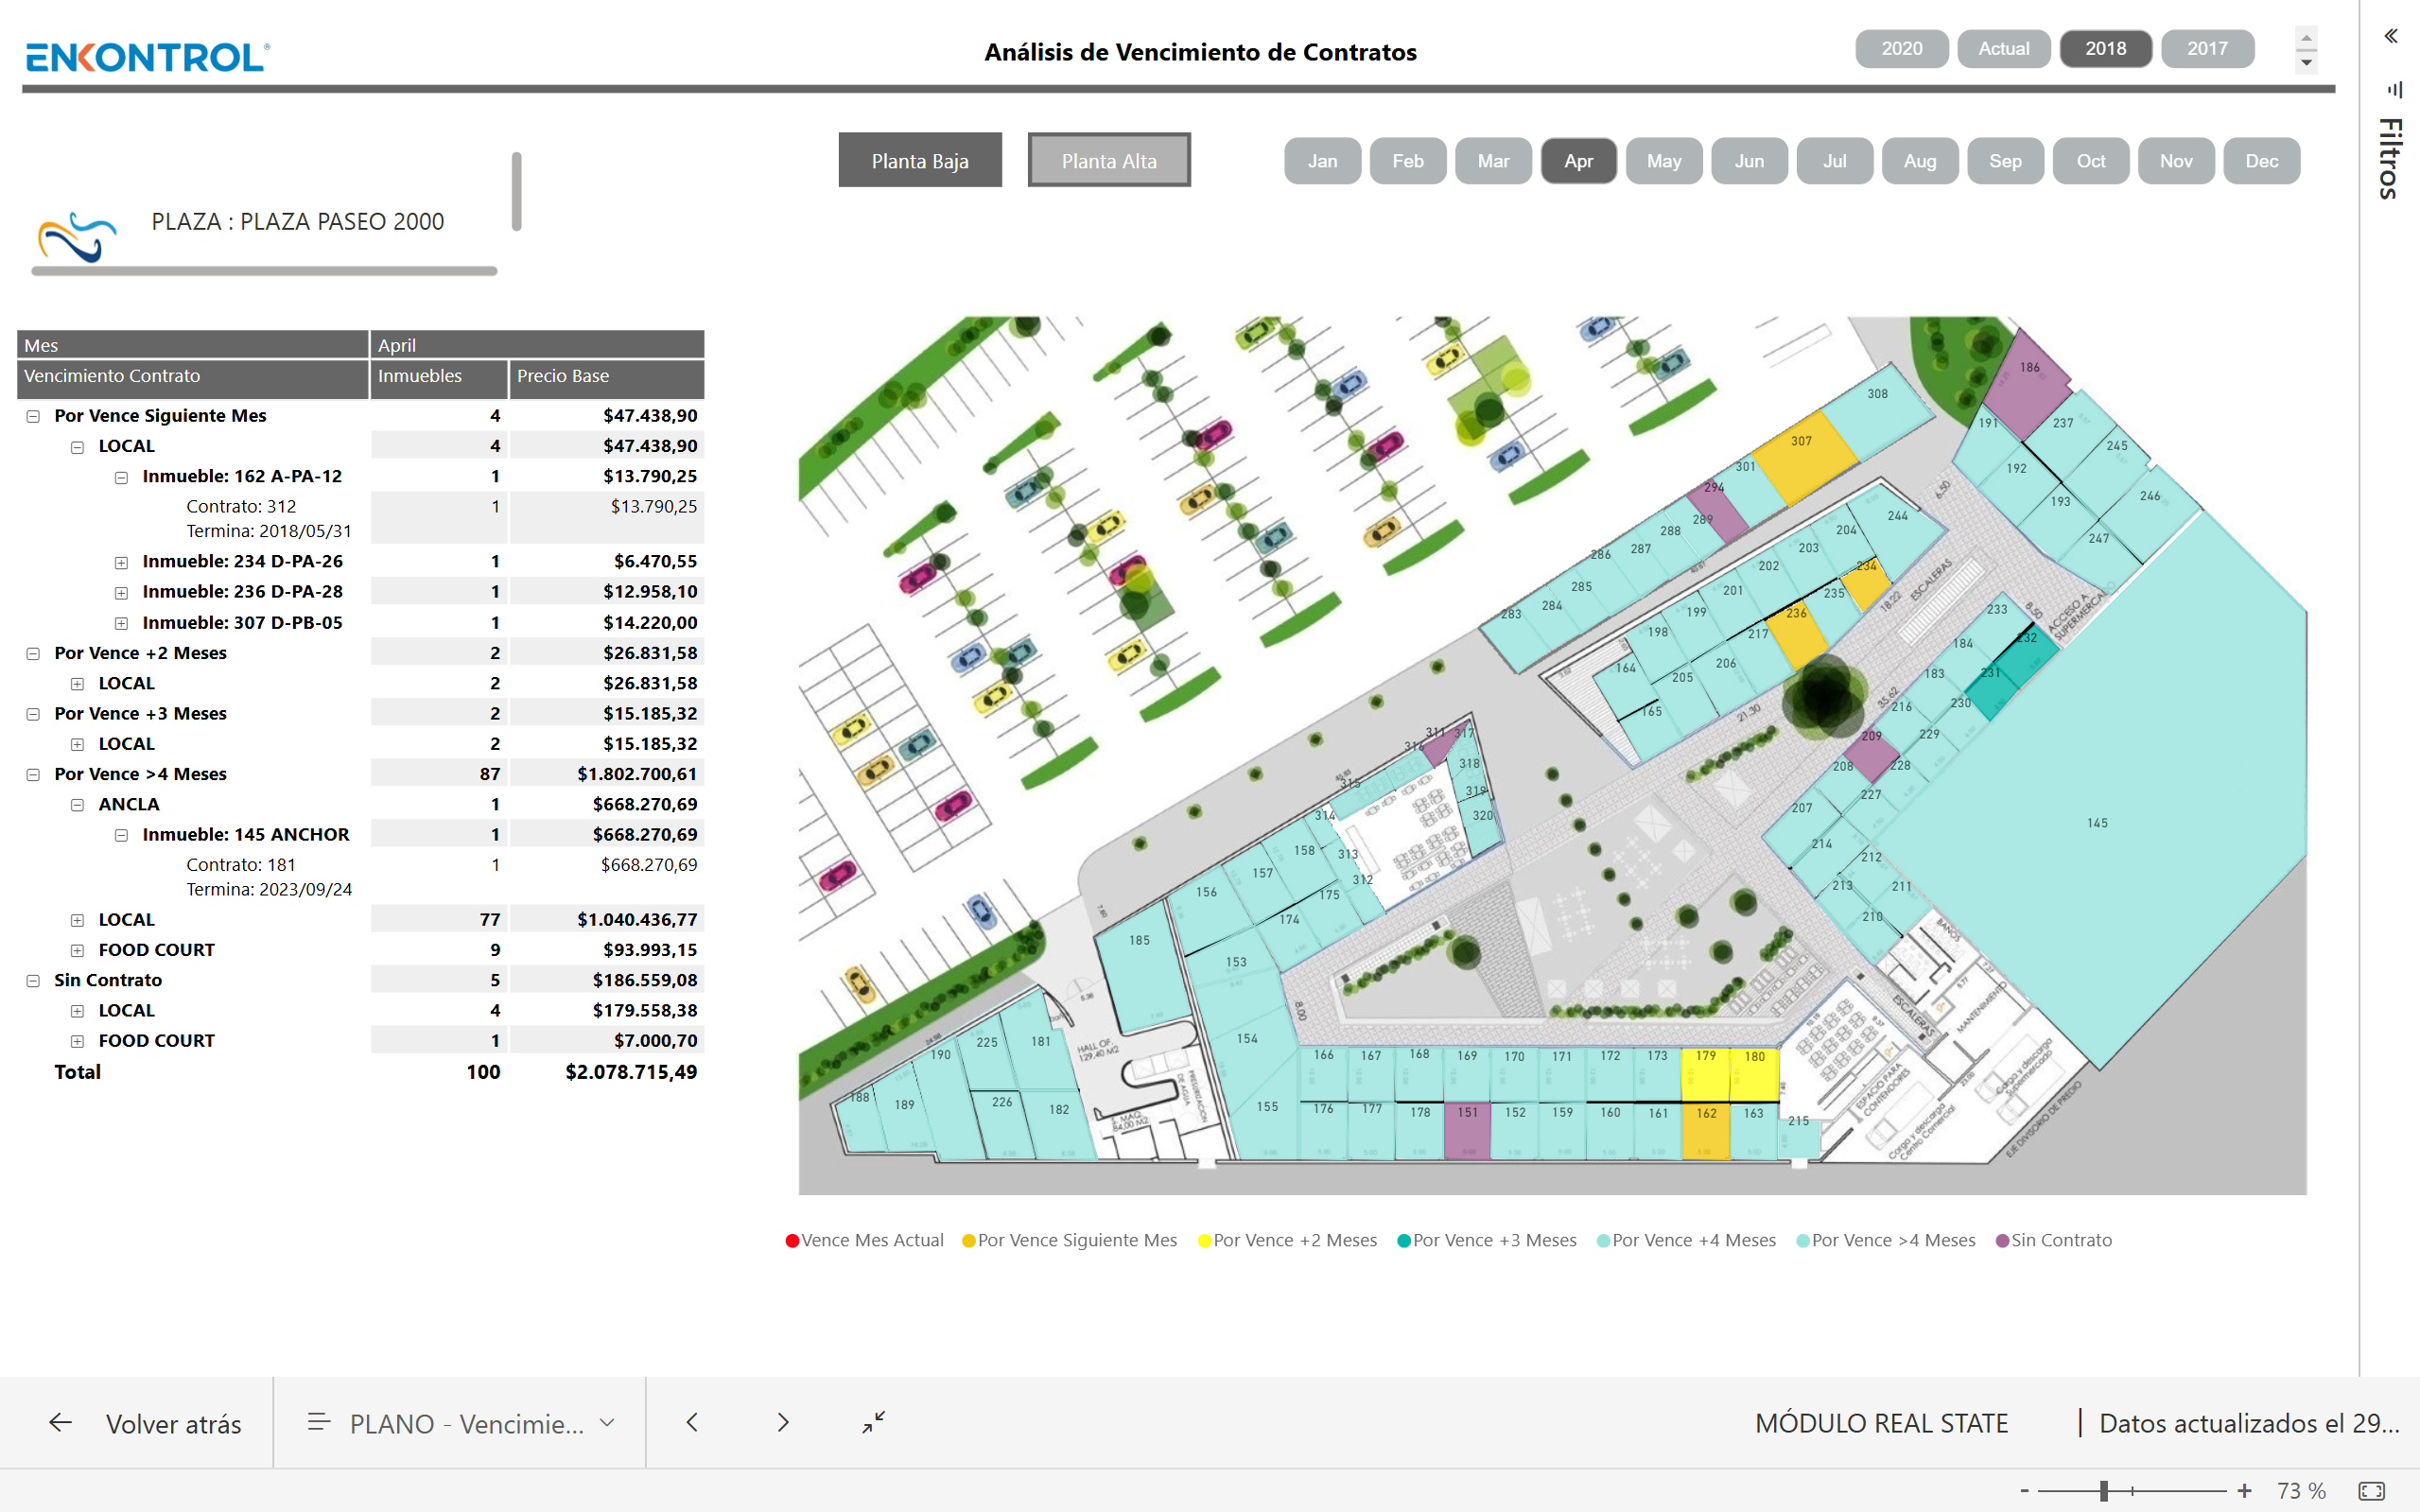2420x1512 pixels.
Task: Go to the next report page
Action: pos(783,1422)
